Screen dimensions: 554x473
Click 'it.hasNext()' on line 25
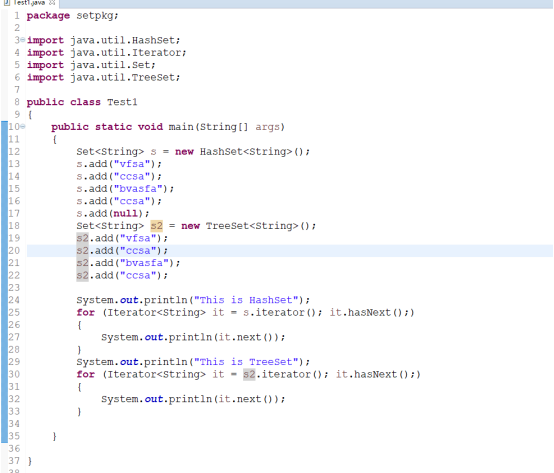point(366,312)
